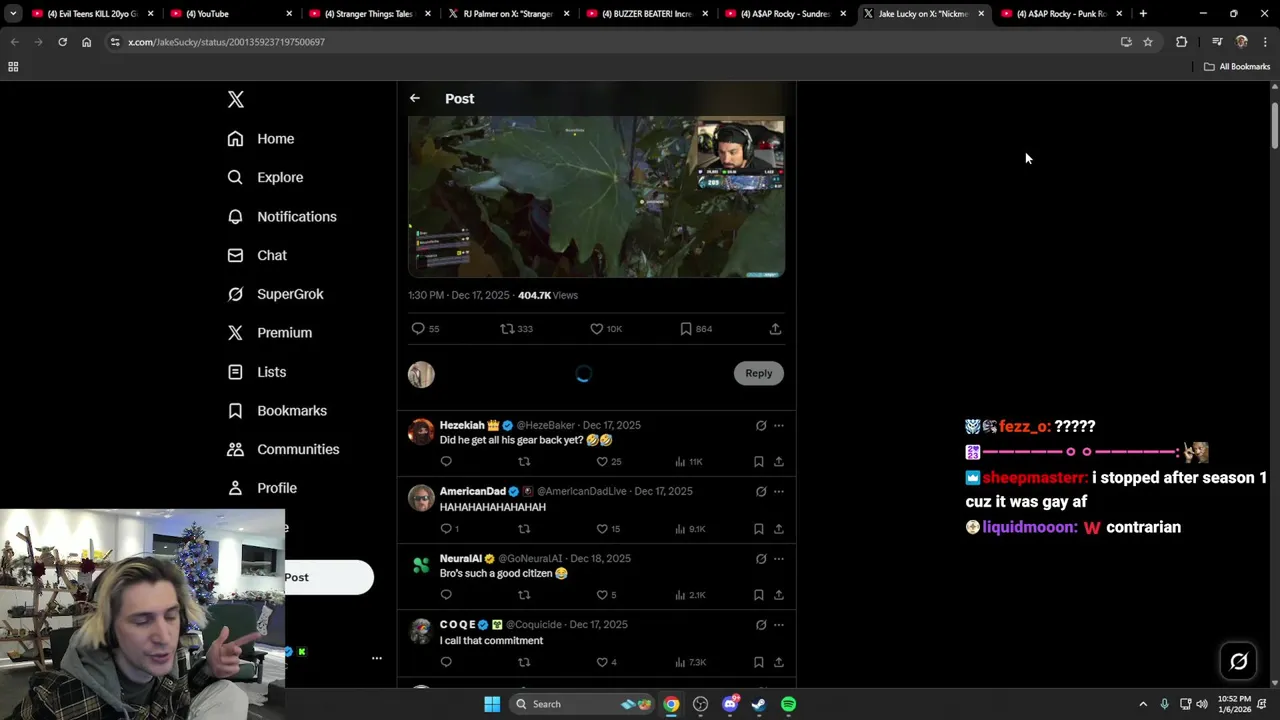Open Communities in sidebar
This screenshot has height=720, width=1280.
(x=283, y=449)
